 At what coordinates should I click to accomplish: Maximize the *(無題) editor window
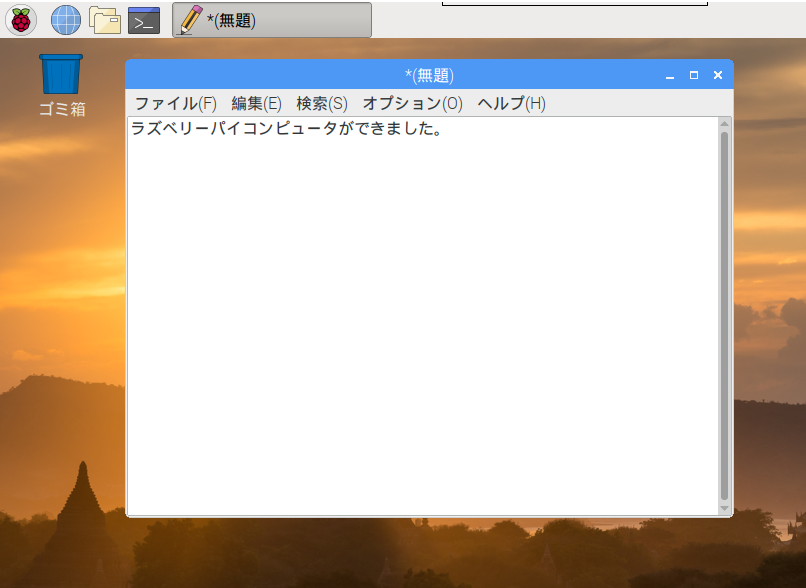pyautogui.click(x=692, y=74)
